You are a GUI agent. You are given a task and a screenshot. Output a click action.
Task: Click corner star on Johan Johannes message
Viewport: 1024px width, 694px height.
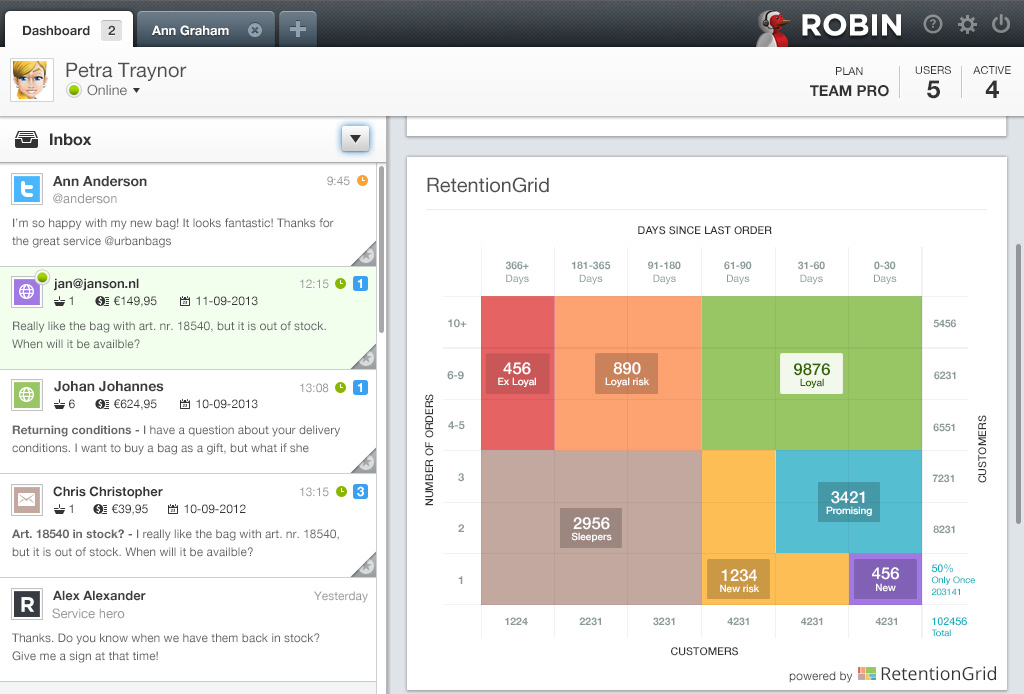click(x=367, y=462)
